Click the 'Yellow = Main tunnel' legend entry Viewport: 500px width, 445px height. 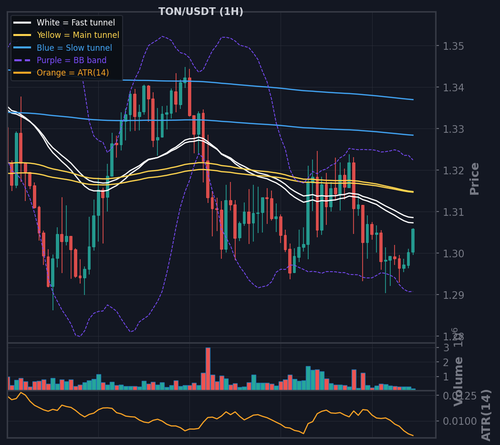click(66, 35)
